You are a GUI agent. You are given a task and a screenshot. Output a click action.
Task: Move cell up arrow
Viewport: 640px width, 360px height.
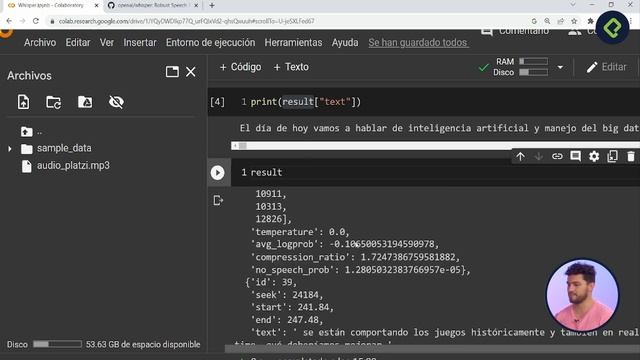click(x=520, y=156)
